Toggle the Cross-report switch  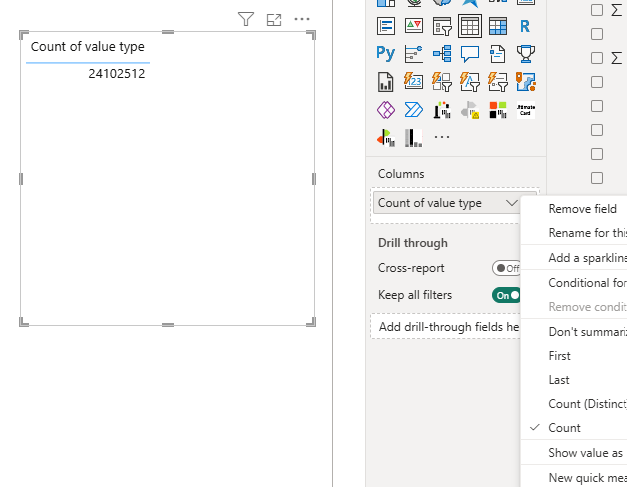click(506, 268)
